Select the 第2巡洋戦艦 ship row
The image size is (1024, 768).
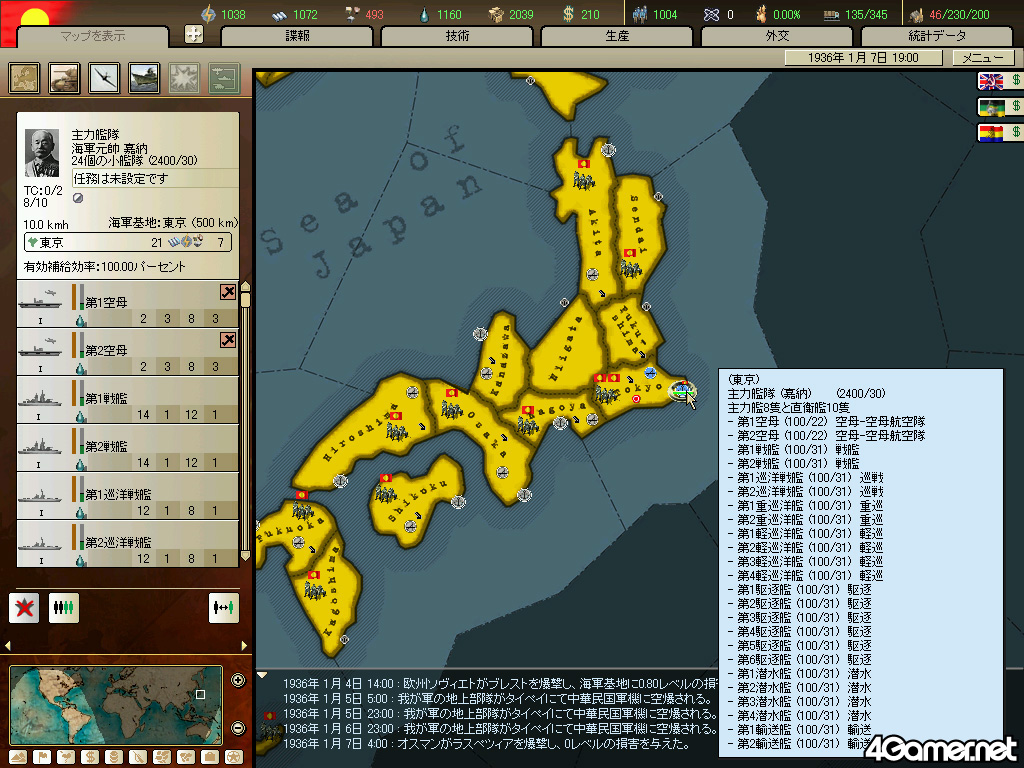[x=127, y=543]
